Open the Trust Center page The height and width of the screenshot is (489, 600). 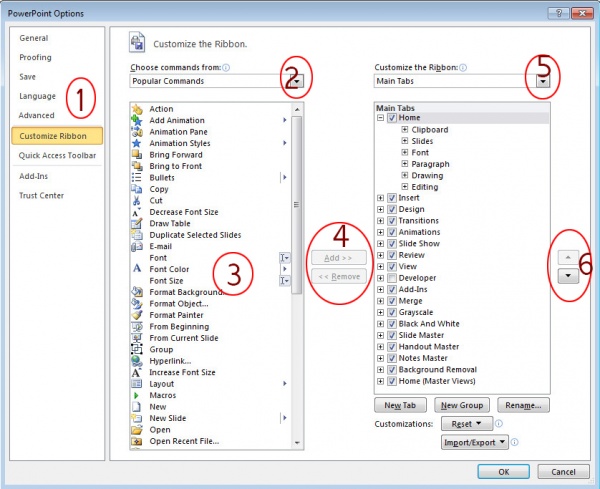(x=41, y=196)
